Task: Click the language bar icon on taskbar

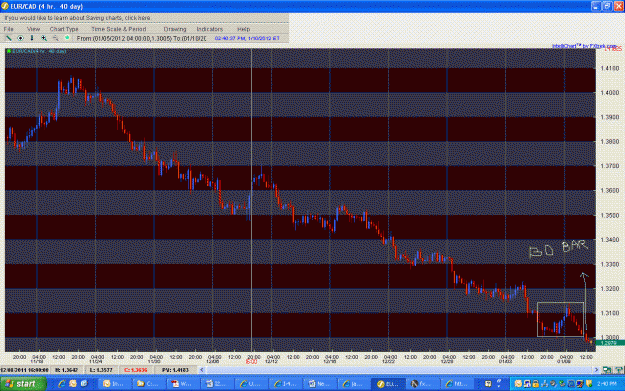Action: [488, 384]
